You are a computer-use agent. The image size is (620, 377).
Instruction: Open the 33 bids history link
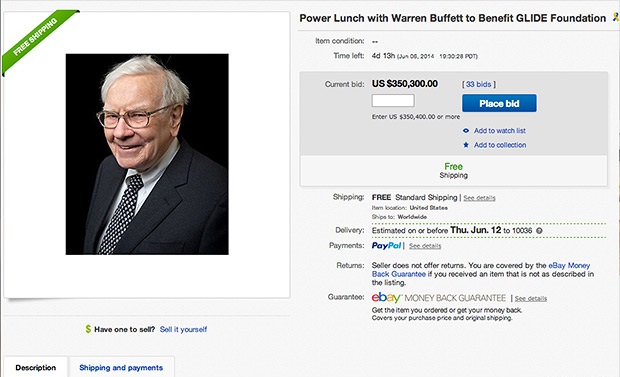coord(478,84)
